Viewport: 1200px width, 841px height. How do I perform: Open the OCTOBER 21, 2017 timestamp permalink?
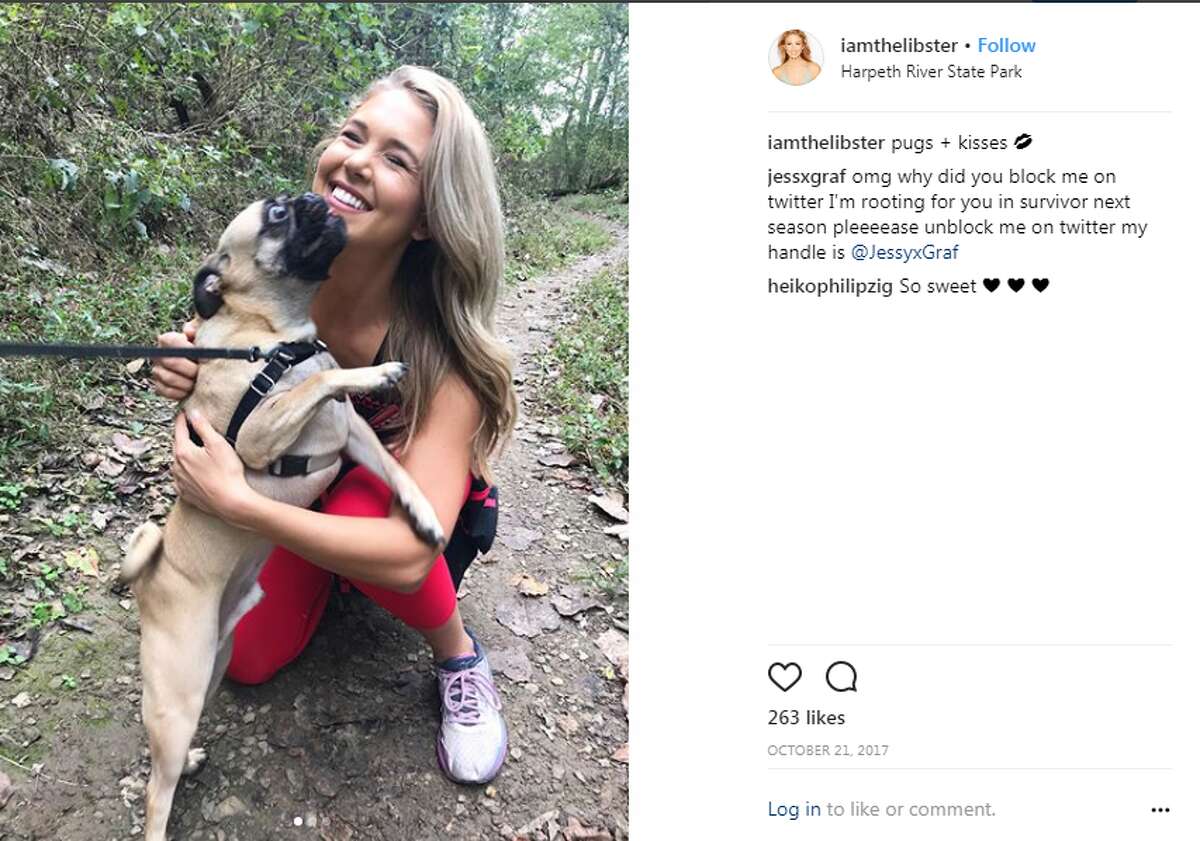(826, 749)
